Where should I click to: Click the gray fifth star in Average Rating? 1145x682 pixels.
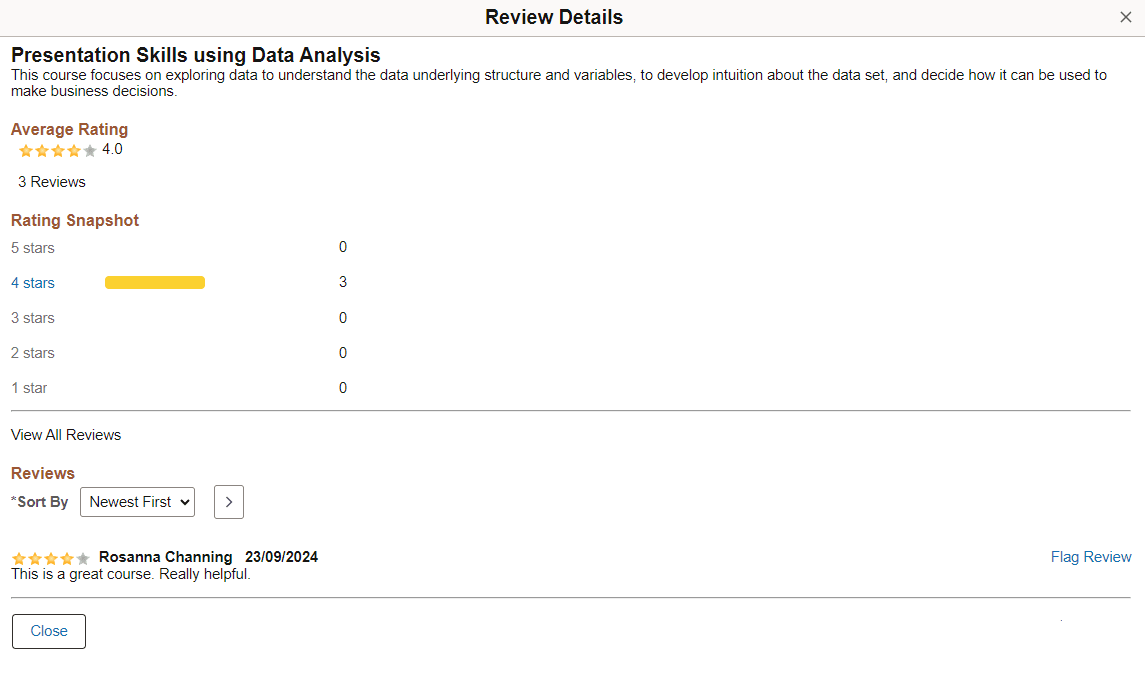tap(89, 150)
